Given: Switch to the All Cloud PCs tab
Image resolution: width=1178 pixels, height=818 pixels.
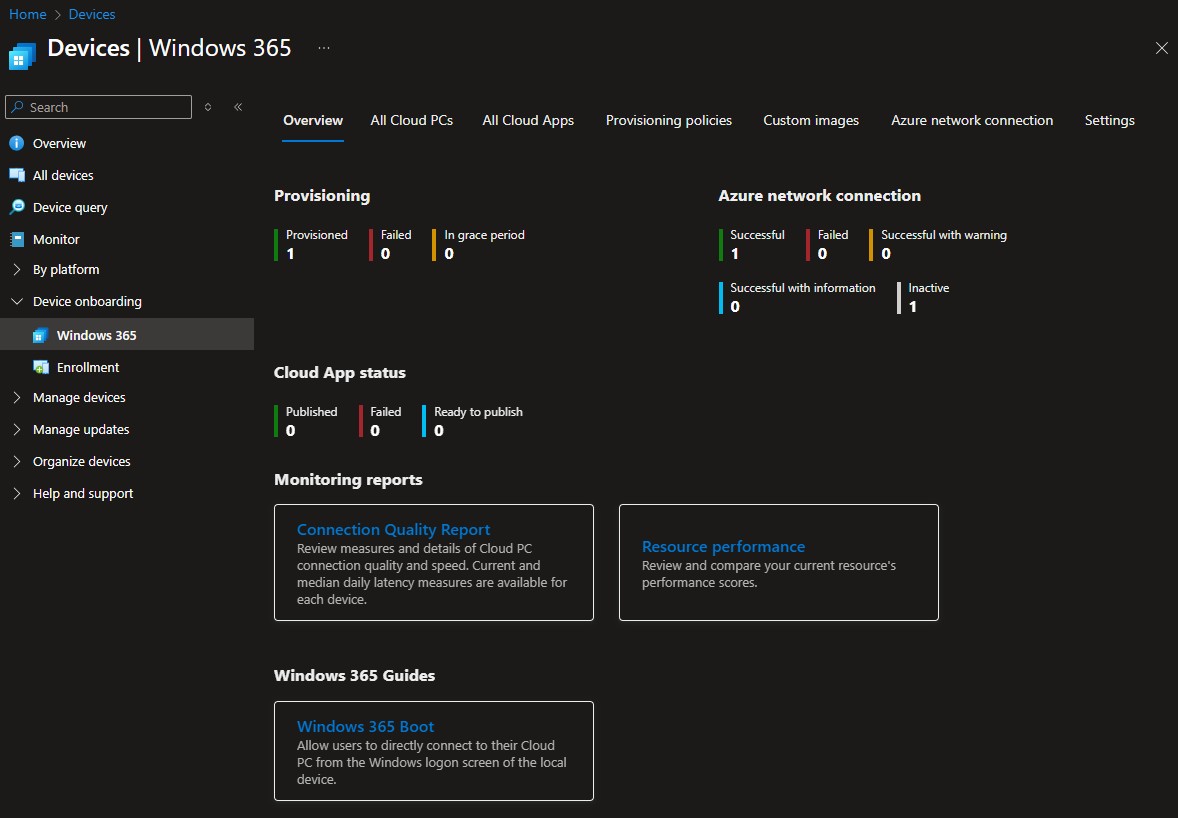Looking at the screenshot, I should 411,120.
